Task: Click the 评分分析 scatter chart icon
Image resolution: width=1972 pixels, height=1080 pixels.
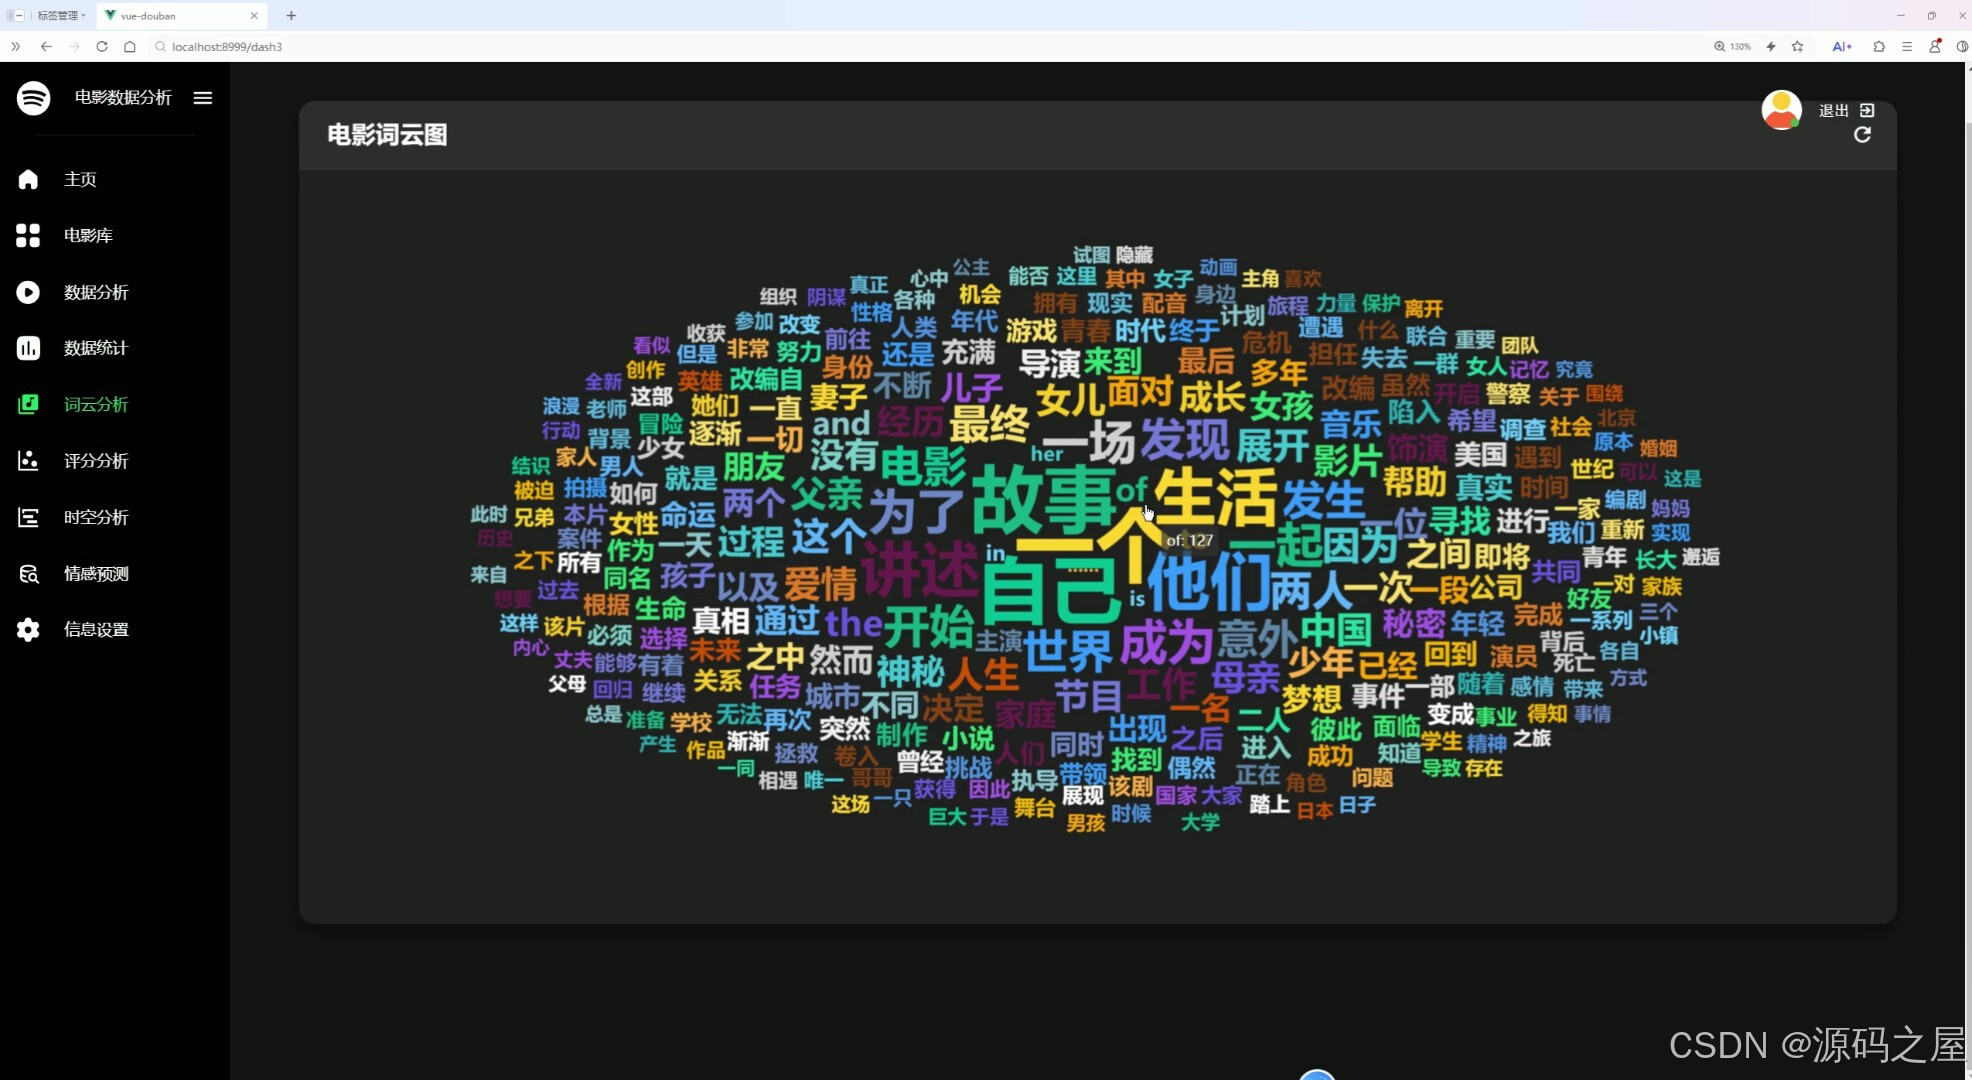Action: [x=28, y=461]
